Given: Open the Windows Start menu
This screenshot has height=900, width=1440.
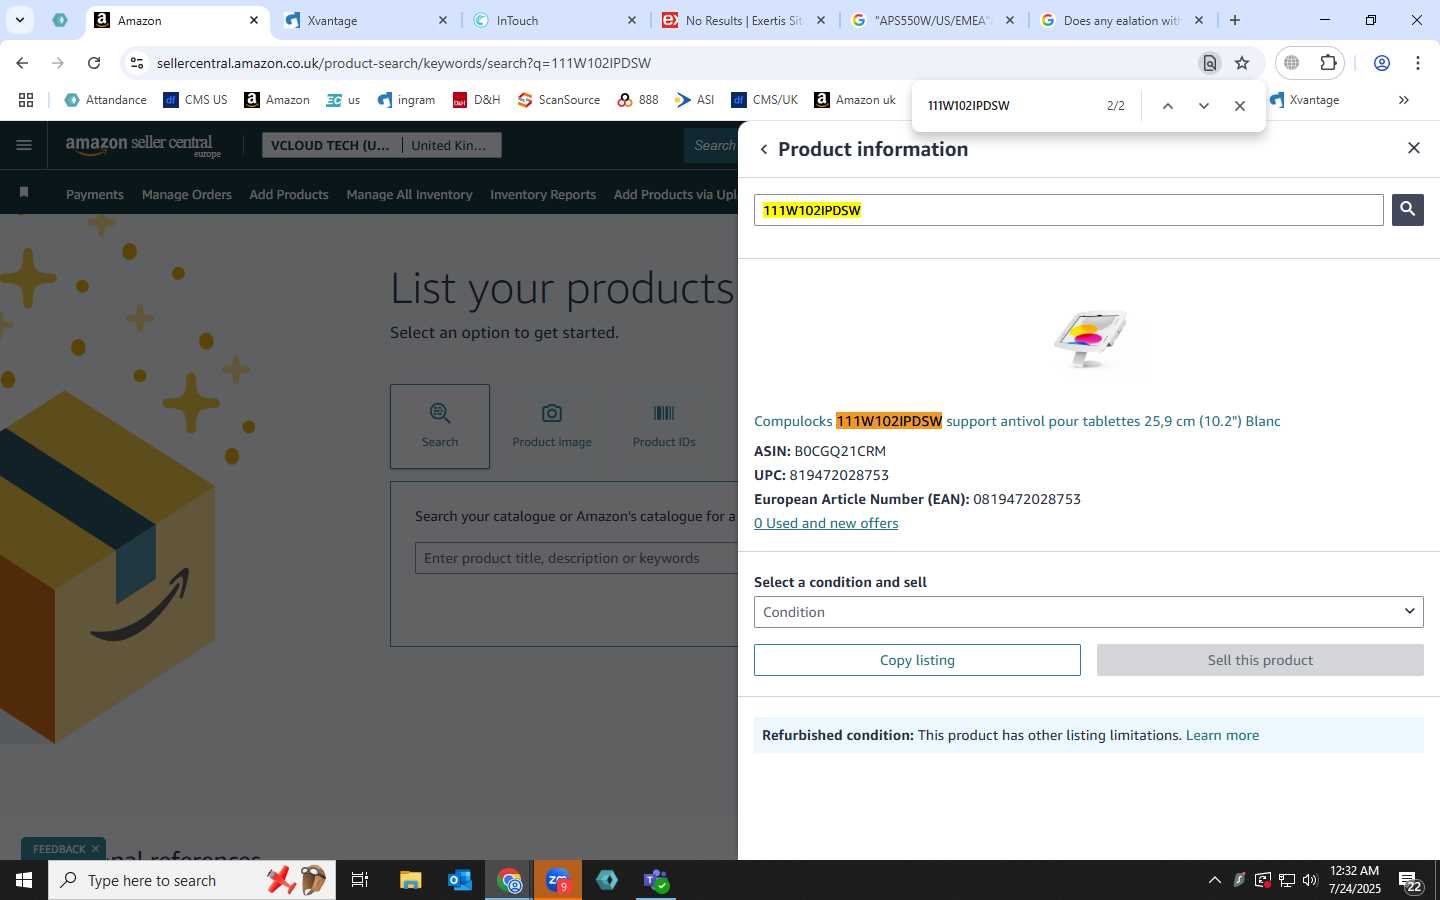Looking at the screenshot, I should tap(24, 880).
